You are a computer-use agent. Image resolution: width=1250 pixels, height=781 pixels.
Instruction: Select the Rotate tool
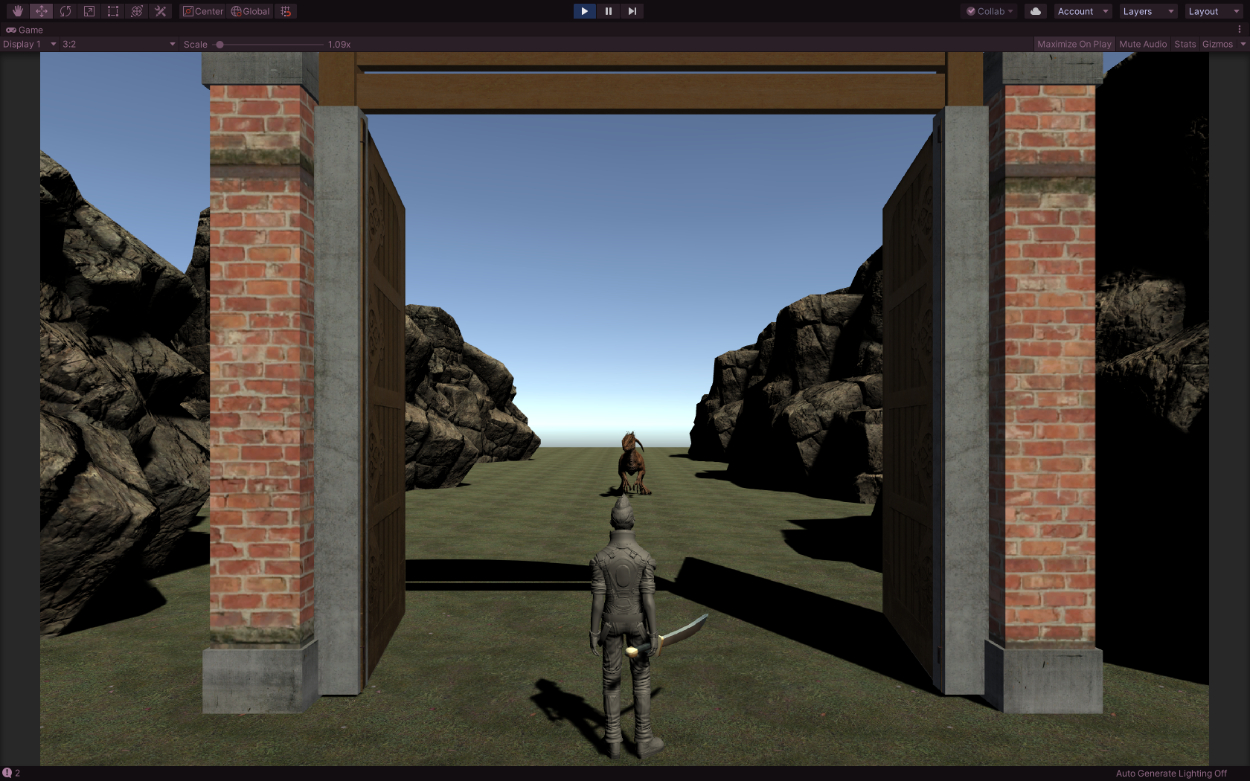(x=65, y=11)
